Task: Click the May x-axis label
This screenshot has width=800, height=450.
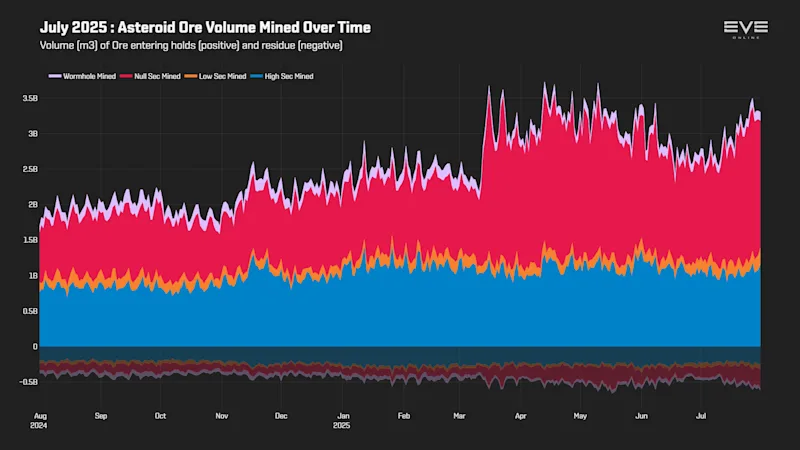Action: 580,416
